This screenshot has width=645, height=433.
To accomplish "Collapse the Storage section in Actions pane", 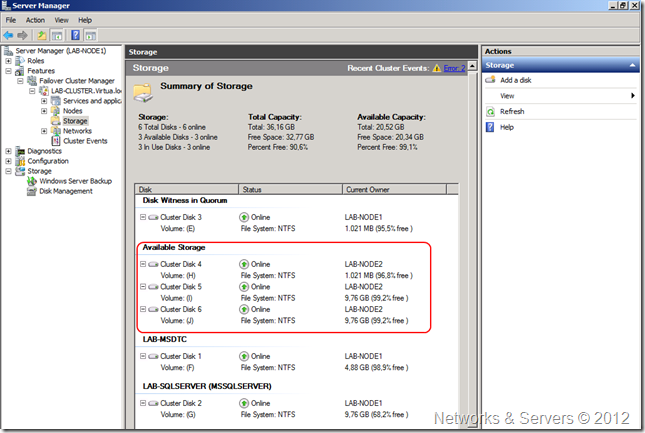I will 632,65.
